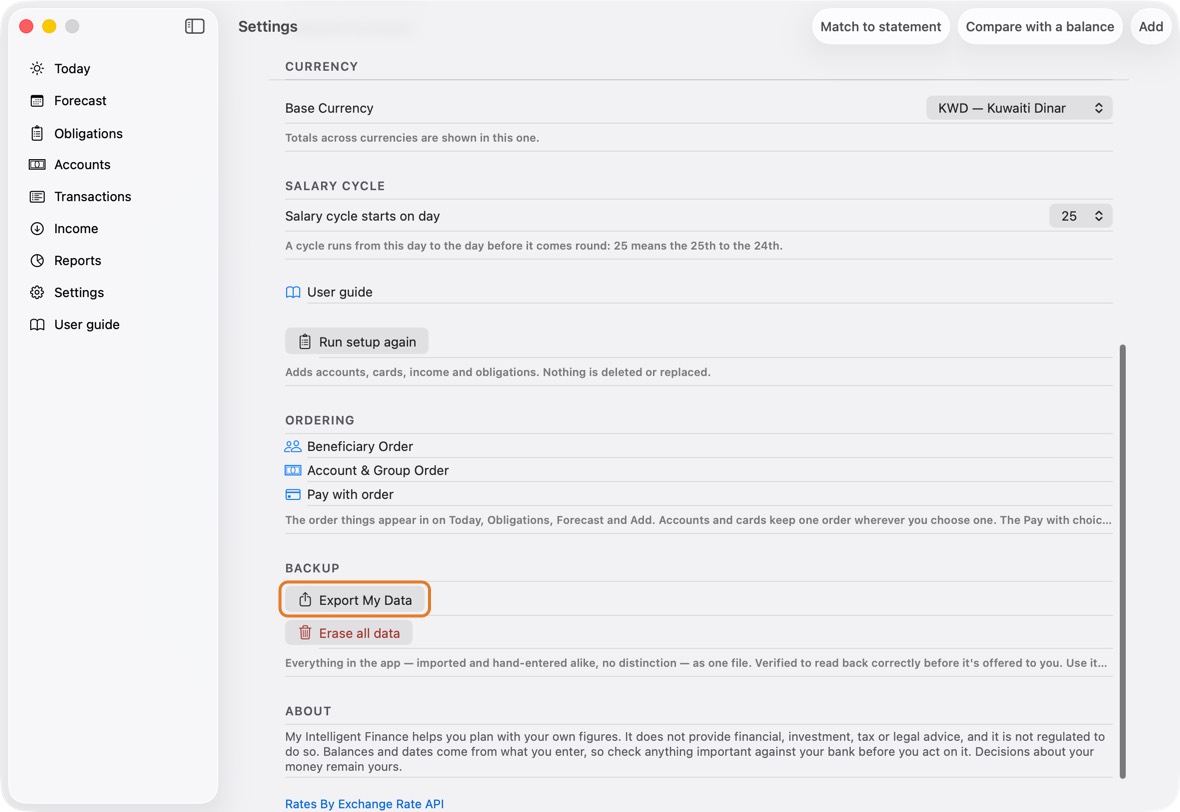Click the share icon on Export My Data
The width and height of the screenshot is (1180, 812).
(x=305, y=600)
